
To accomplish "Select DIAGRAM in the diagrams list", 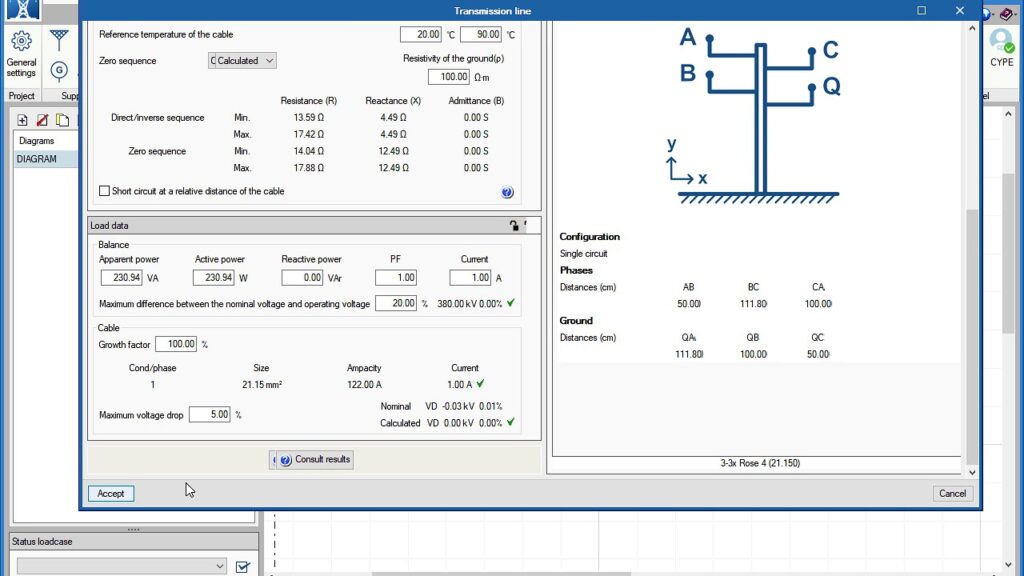I will pyautogui.click(x=37, y=159).
